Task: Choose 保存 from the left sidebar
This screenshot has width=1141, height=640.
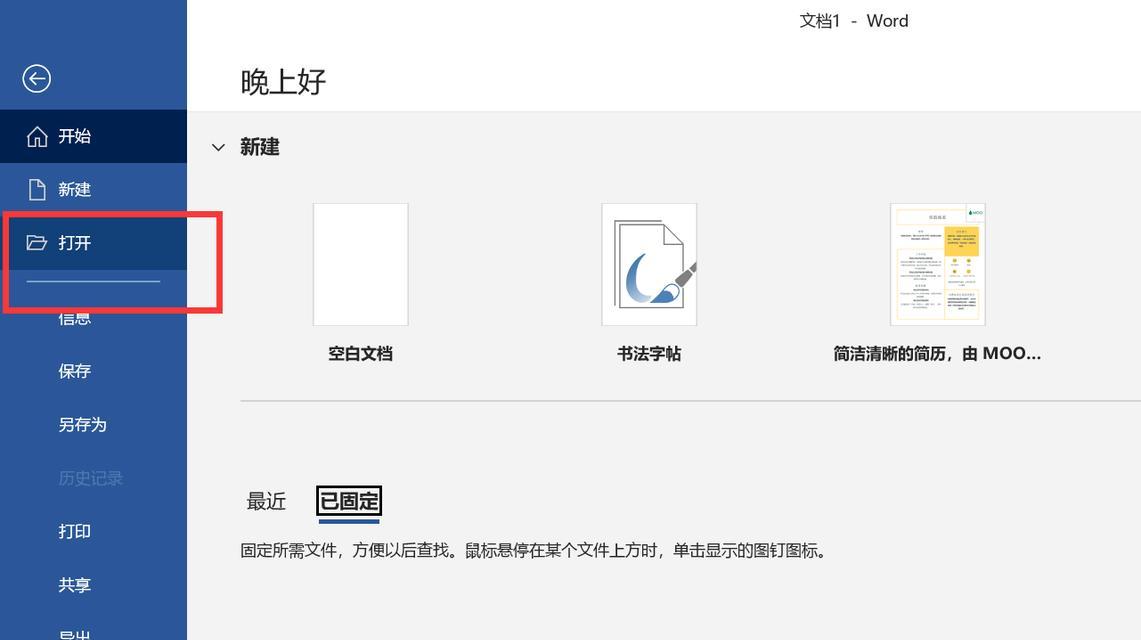Action: 75,371
